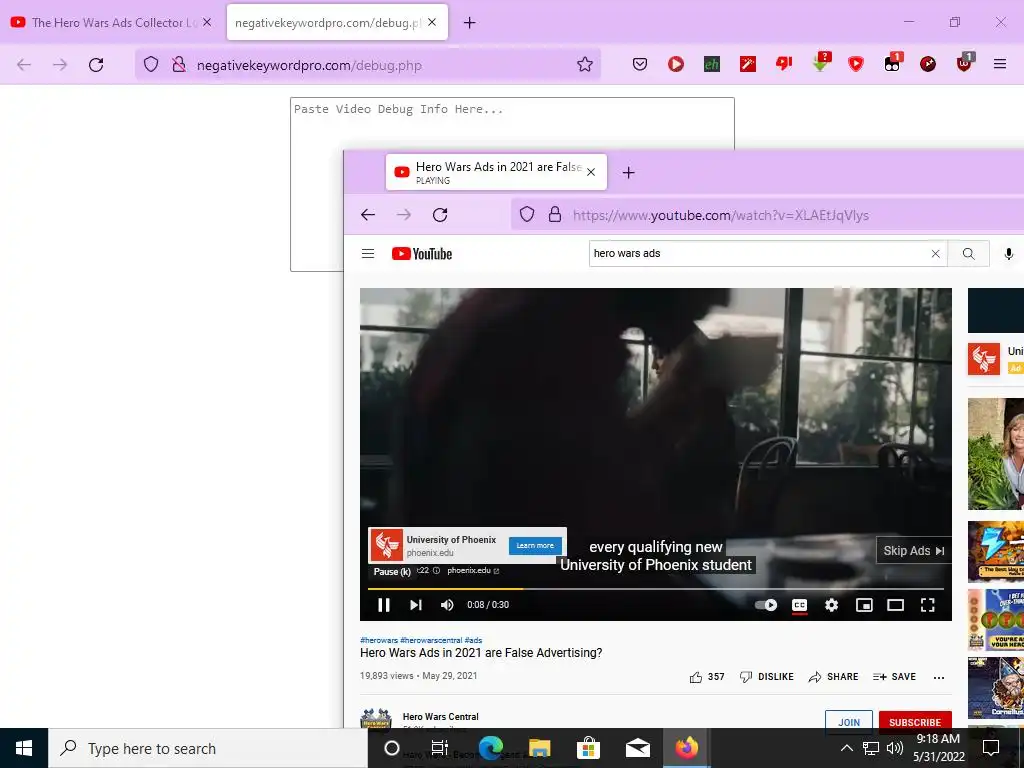Show site security lock info for youtube.com
The width and height of the screenshot is (1024, 768).
coord(554,214)
